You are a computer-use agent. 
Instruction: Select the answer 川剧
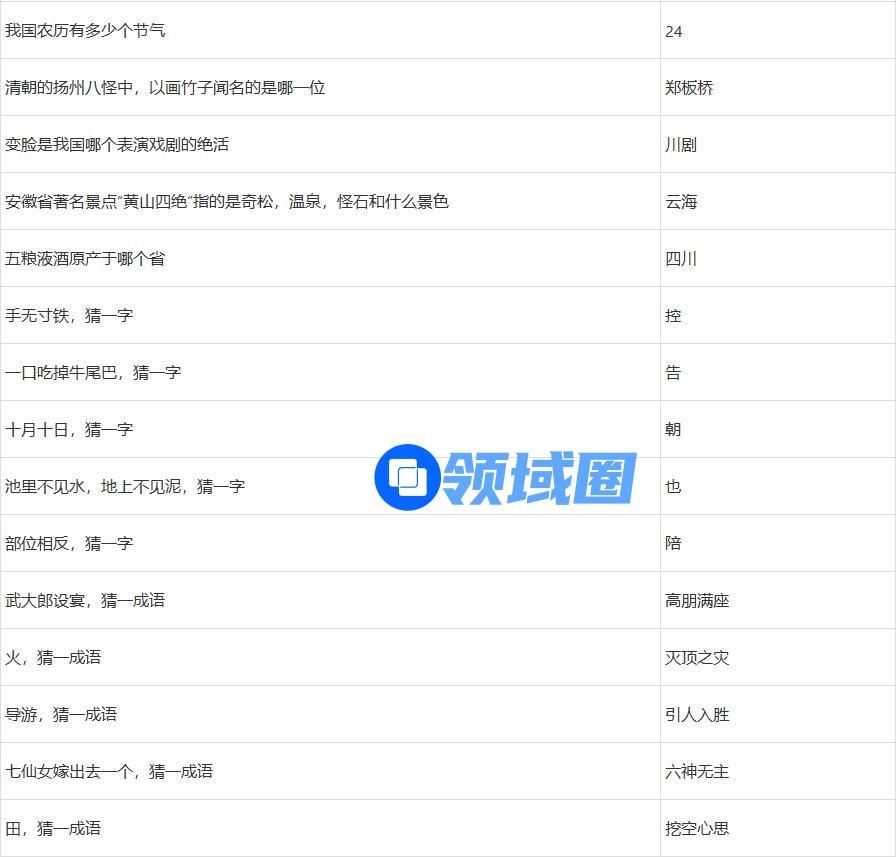click(681, 145)
